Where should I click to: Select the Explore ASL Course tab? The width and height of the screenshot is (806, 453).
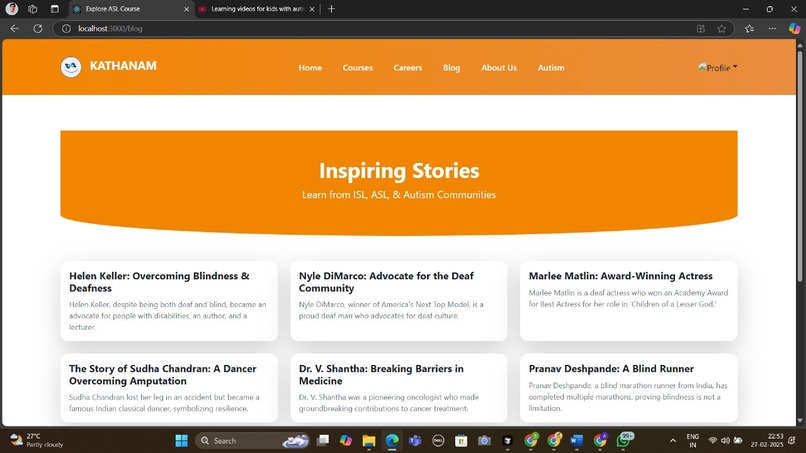point(131,9)
